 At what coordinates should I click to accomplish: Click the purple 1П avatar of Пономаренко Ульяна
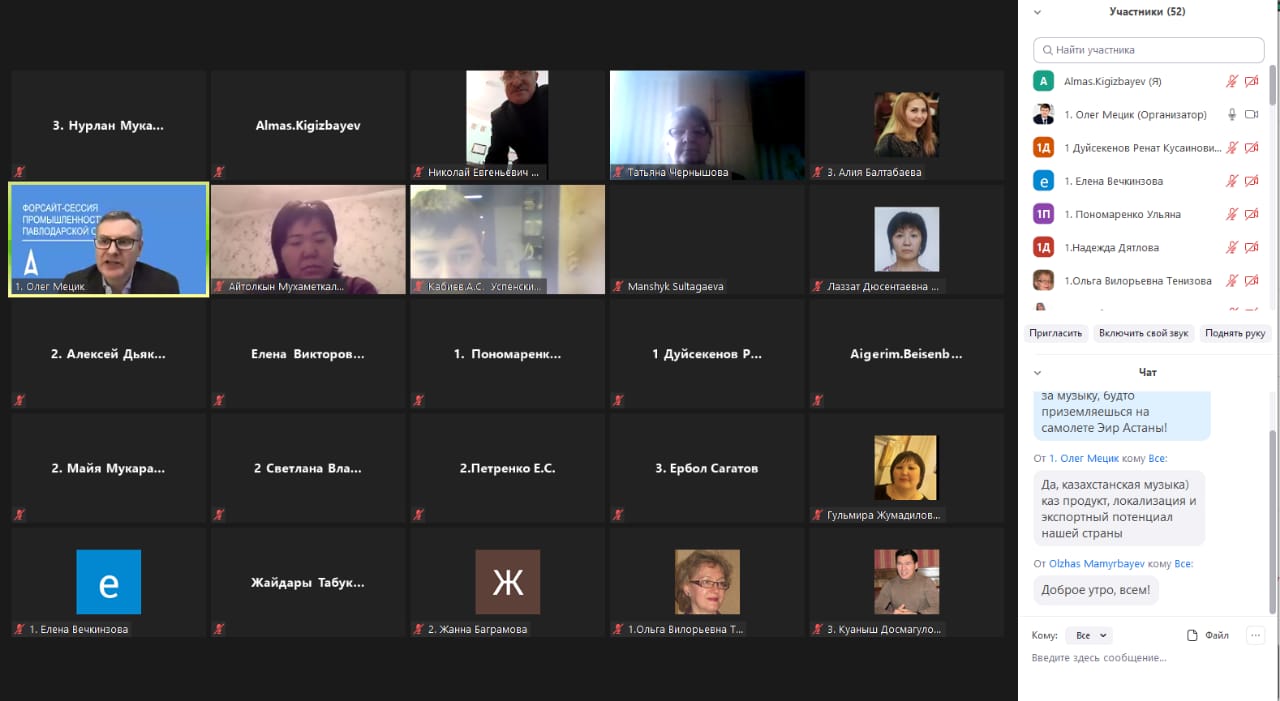click(x=1043, y=214)
